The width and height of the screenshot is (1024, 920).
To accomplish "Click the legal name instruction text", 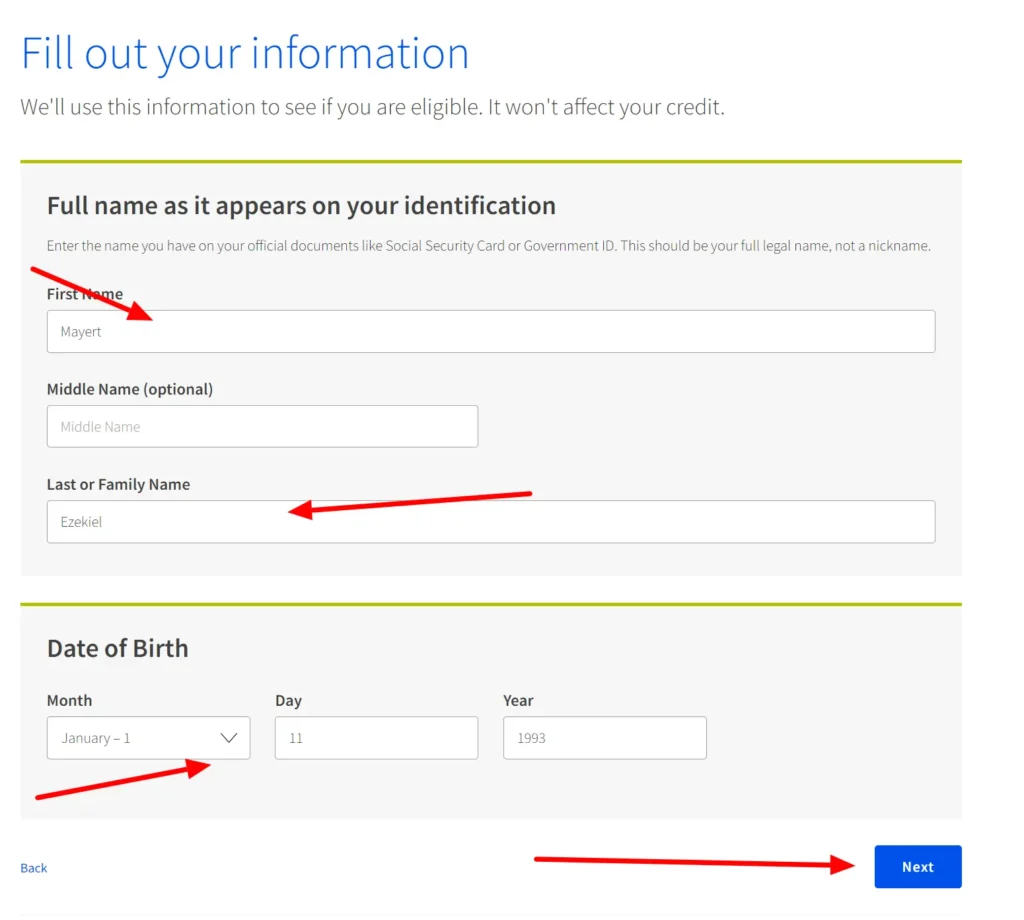I will 488,246.
